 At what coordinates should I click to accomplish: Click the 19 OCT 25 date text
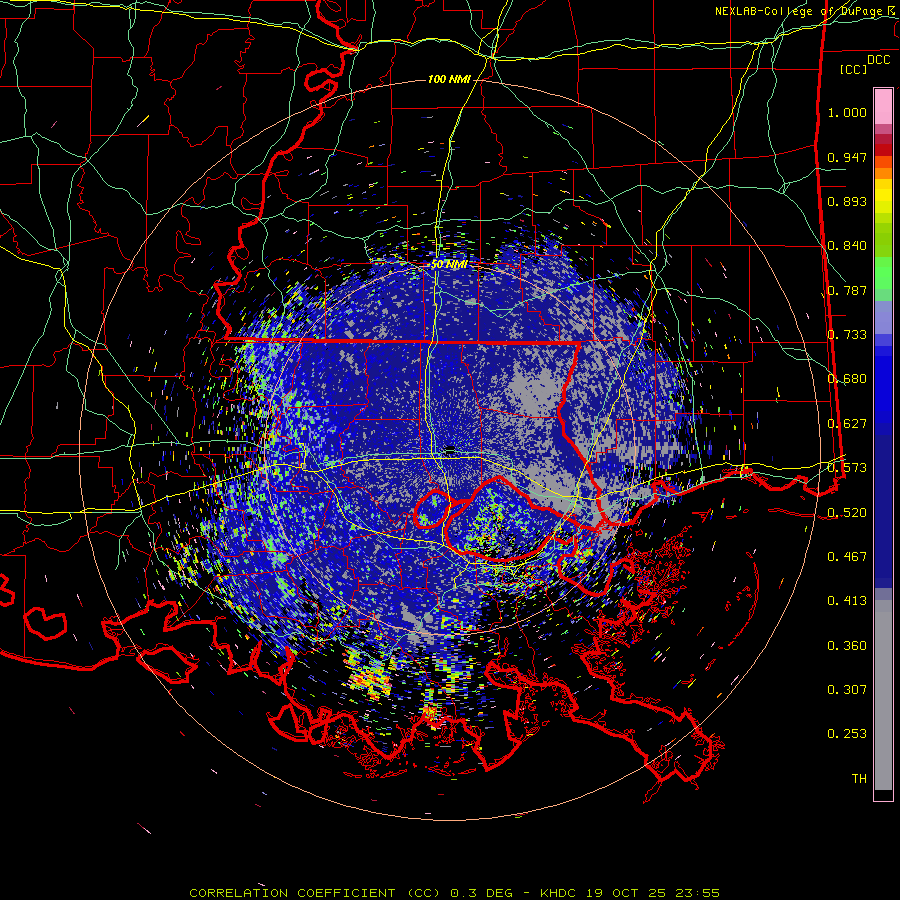[626, 893]
